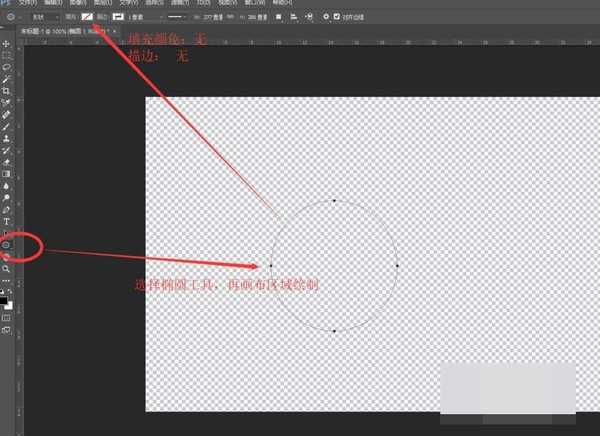
Task: Click the foreground color swatch
Action: (4, 299)
